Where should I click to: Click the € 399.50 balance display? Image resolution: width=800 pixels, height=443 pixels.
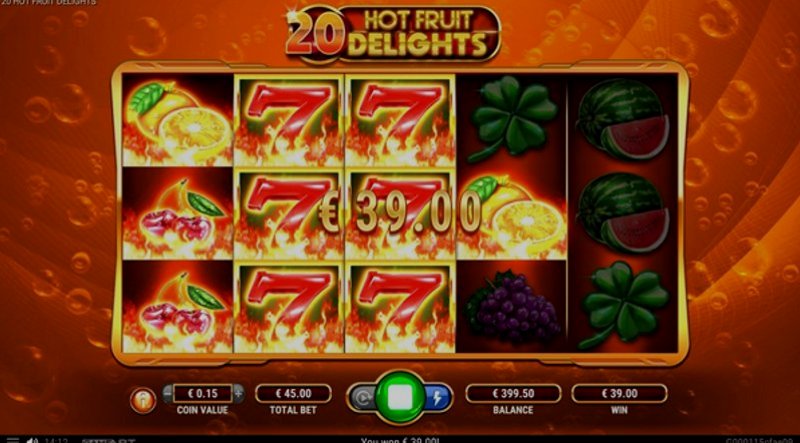coord(513,393)
